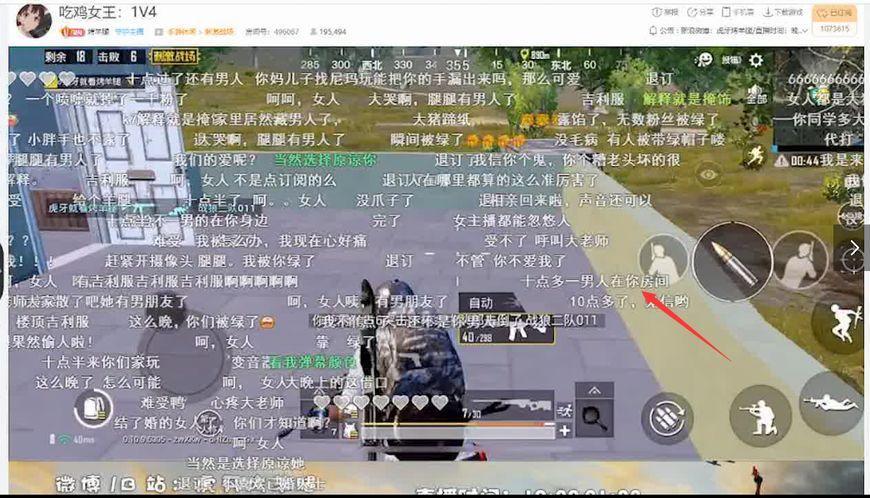Click the 下载游戏 download game option
This screenshot has width=870, height=498.
point(787,12)
